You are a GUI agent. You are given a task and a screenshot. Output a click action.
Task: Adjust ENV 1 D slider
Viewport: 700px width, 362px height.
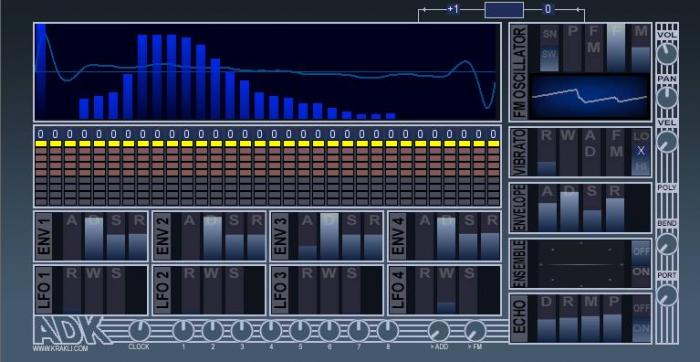coord(94,236)
